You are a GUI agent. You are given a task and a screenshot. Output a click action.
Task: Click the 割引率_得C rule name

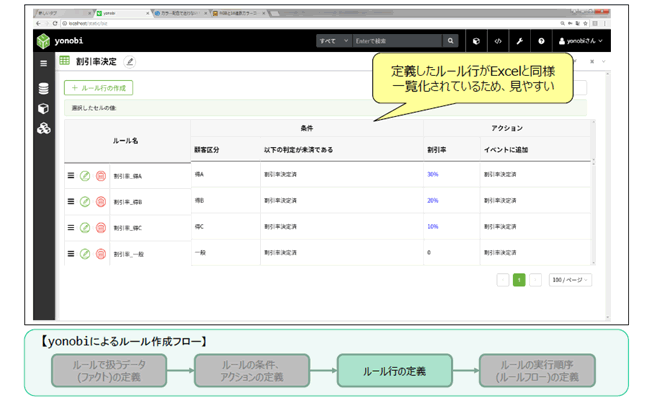coord(128,228)
